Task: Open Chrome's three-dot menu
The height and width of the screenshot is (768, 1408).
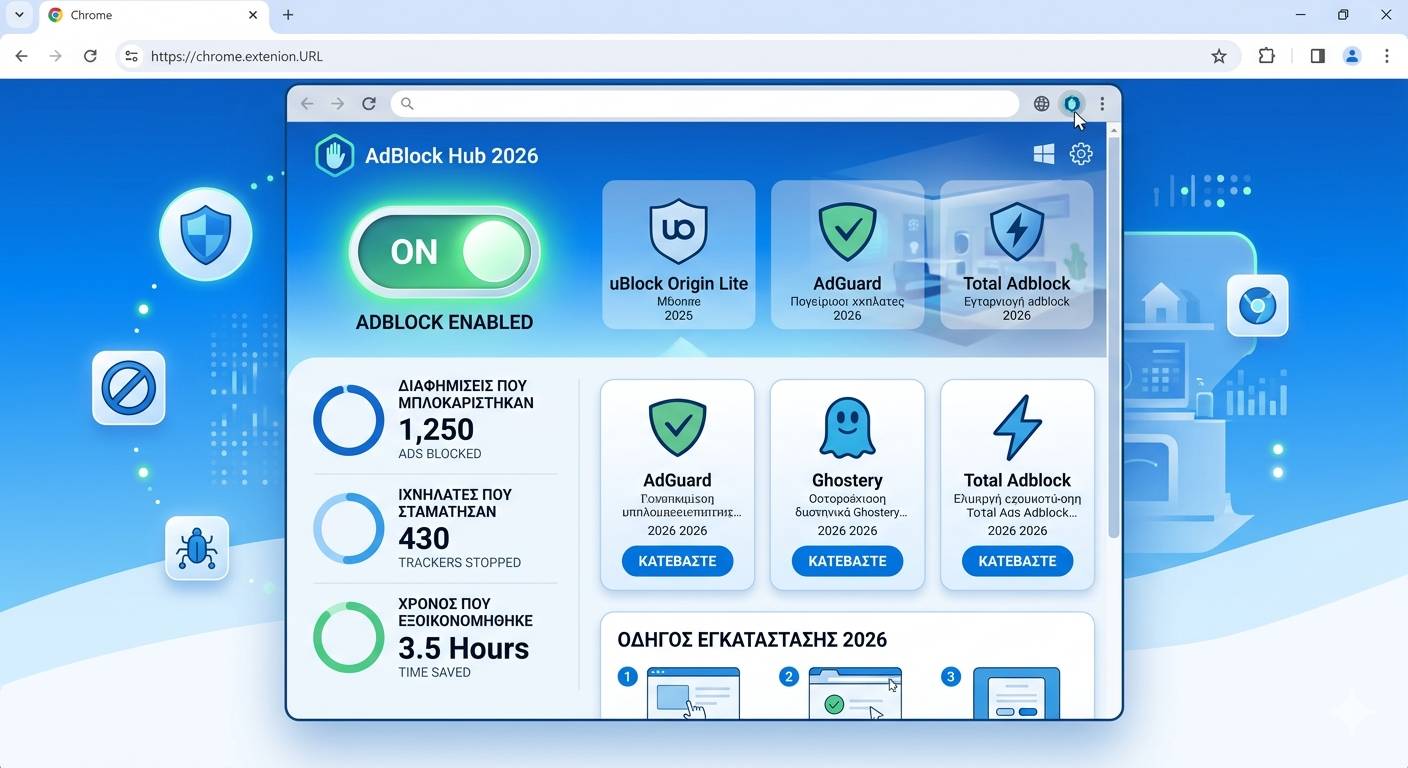Action: (1386, 56)
